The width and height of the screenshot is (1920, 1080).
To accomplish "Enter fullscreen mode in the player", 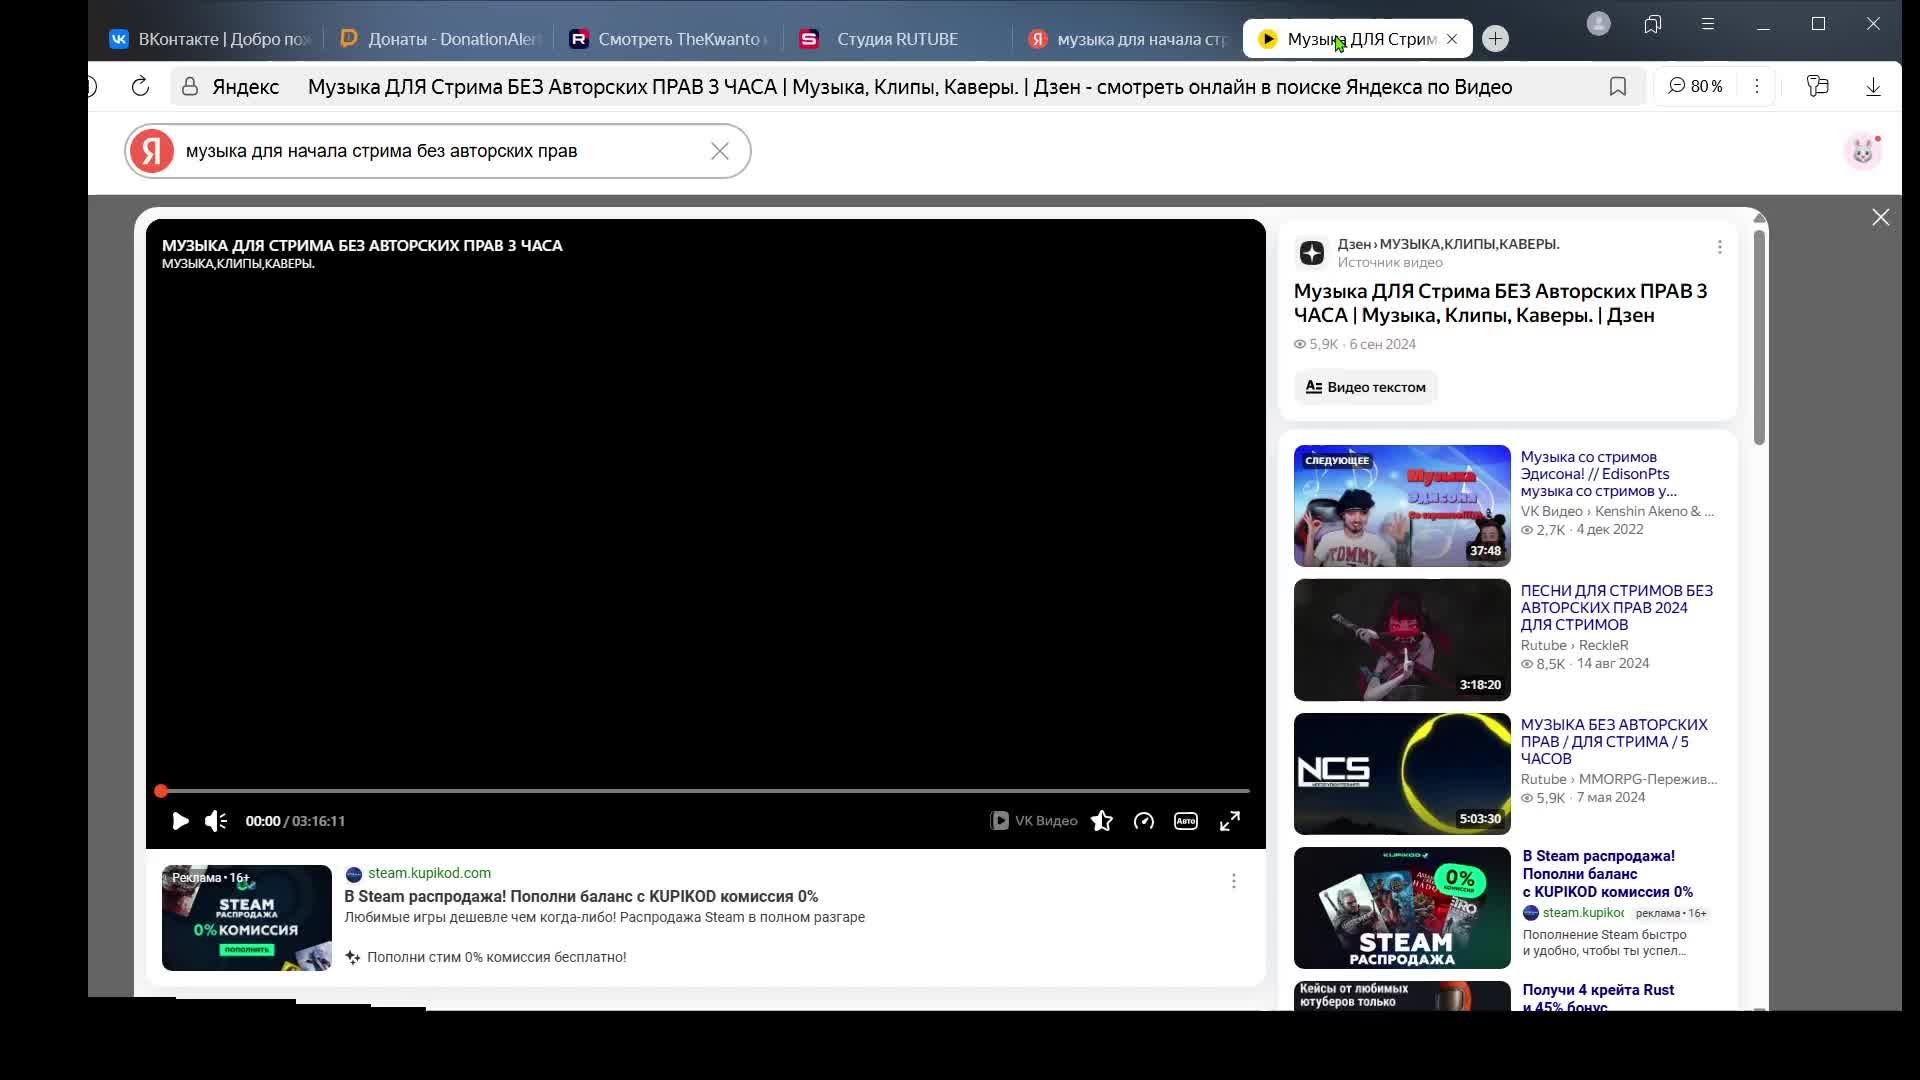I will (x=1230, y=821).
